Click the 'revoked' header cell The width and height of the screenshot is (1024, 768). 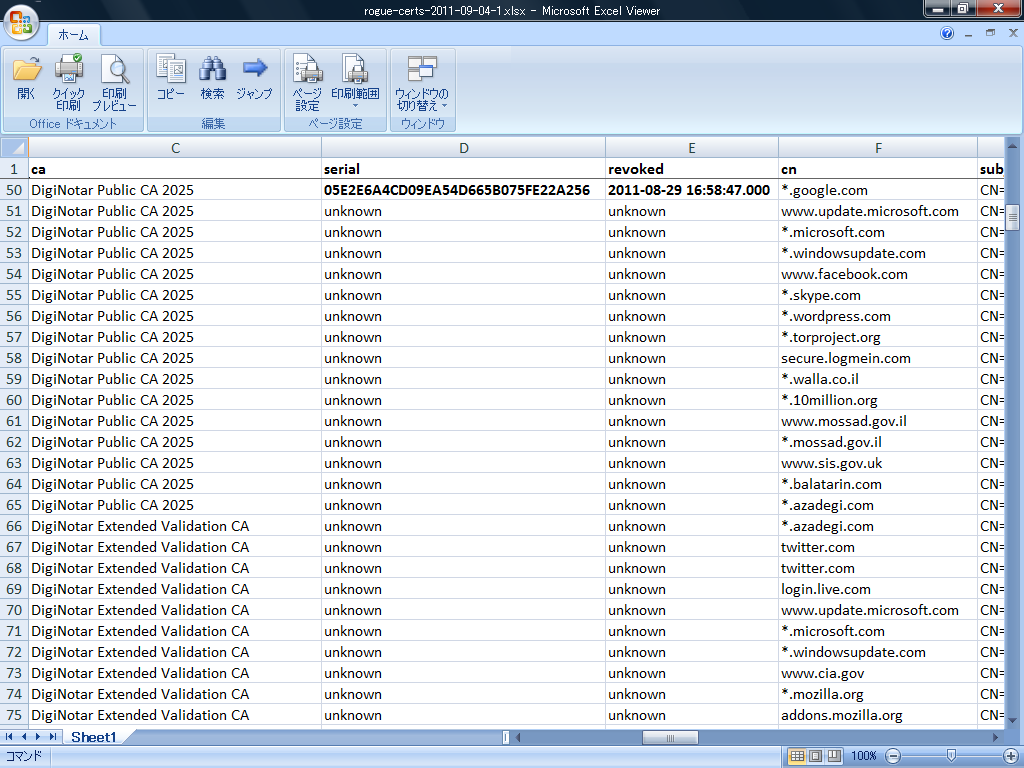pos(692,169)
